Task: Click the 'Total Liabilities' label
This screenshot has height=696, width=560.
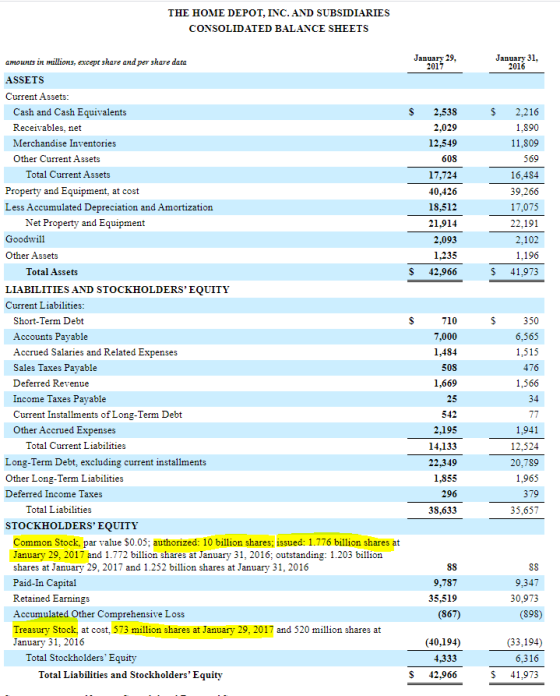Action: [x=59, y=510]
